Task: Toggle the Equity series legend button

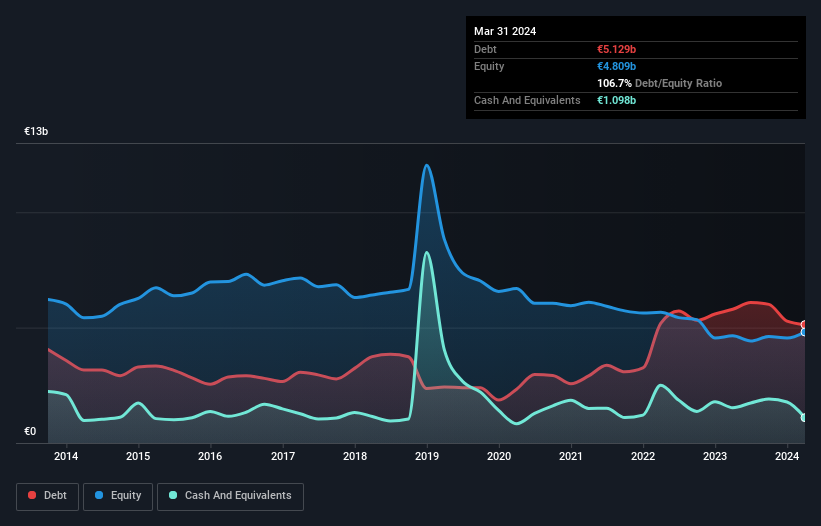Action: [x=118, y=496]
